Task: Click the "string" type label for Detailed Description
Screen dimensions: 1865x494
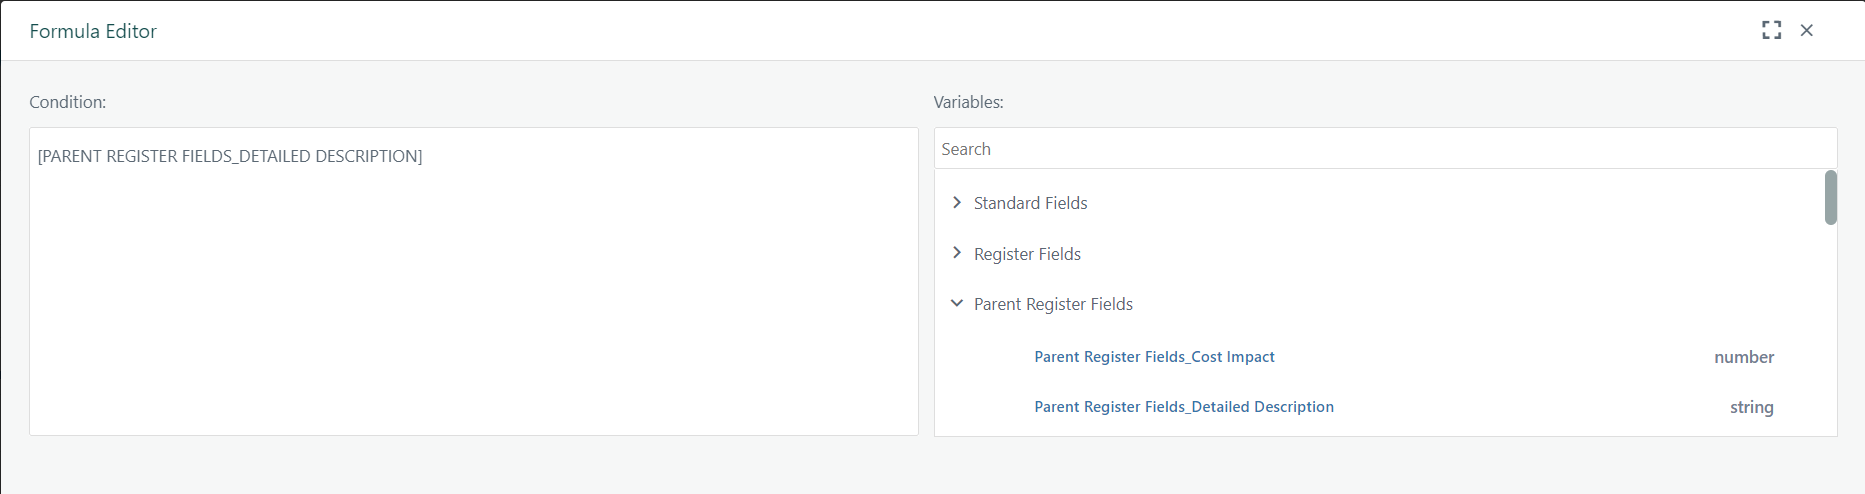Action: (1751, 407)
